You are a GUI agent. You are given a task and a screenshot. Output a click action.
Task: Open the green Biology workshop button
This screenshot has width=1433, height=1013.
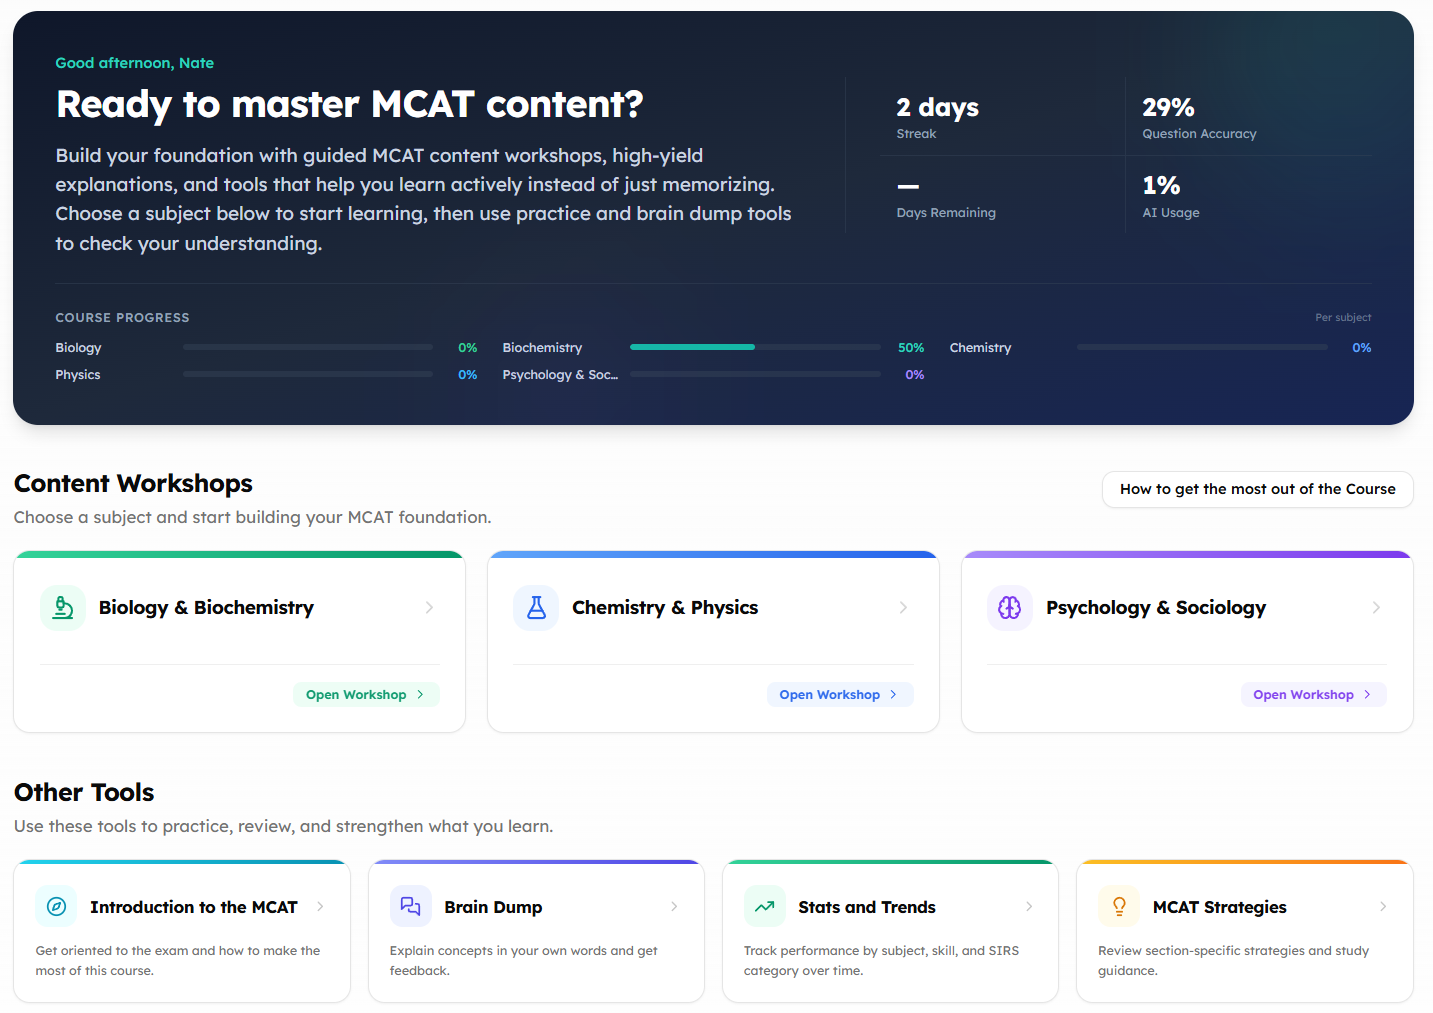click(366, 695)
